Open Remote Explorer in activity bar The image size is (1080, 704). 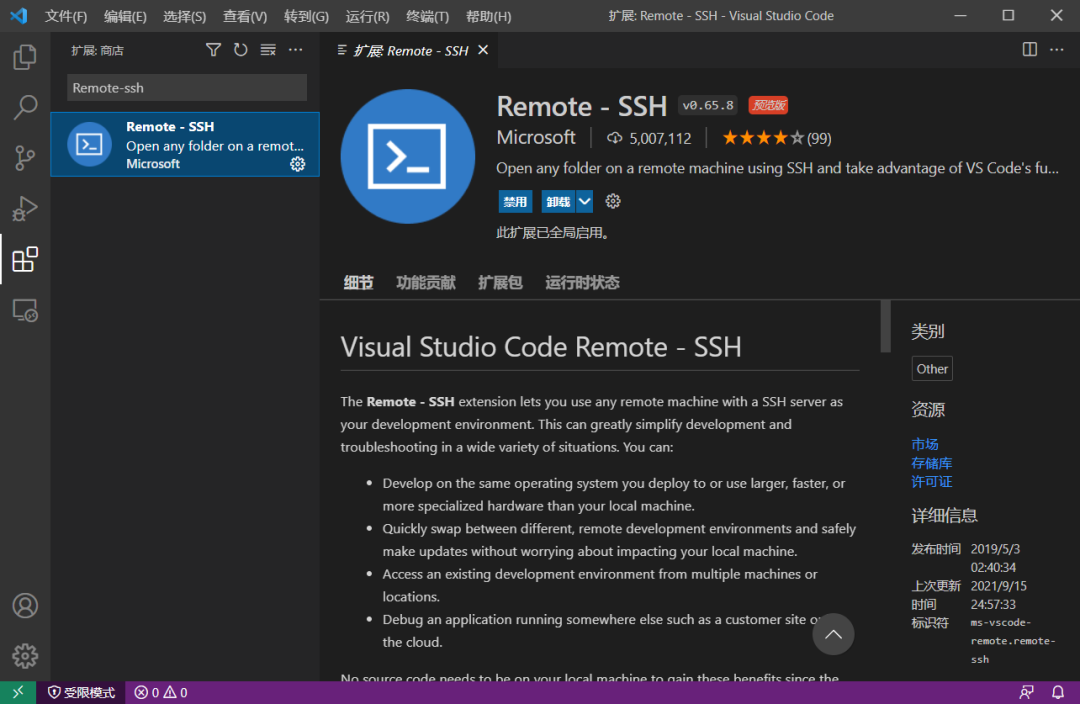tap(25, 311)
